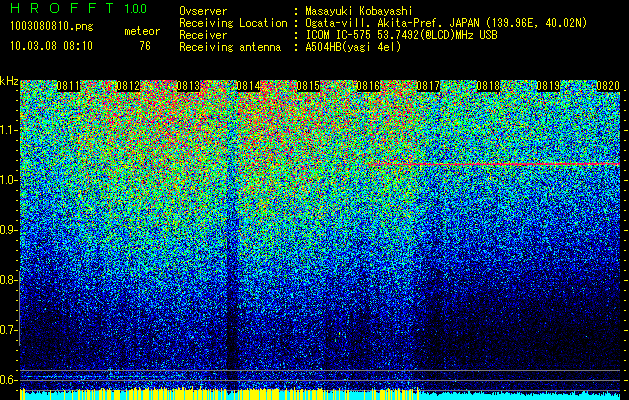Click the red horizontal signal line
Screen dimensions: 629x400
click(x=495, y=164)
